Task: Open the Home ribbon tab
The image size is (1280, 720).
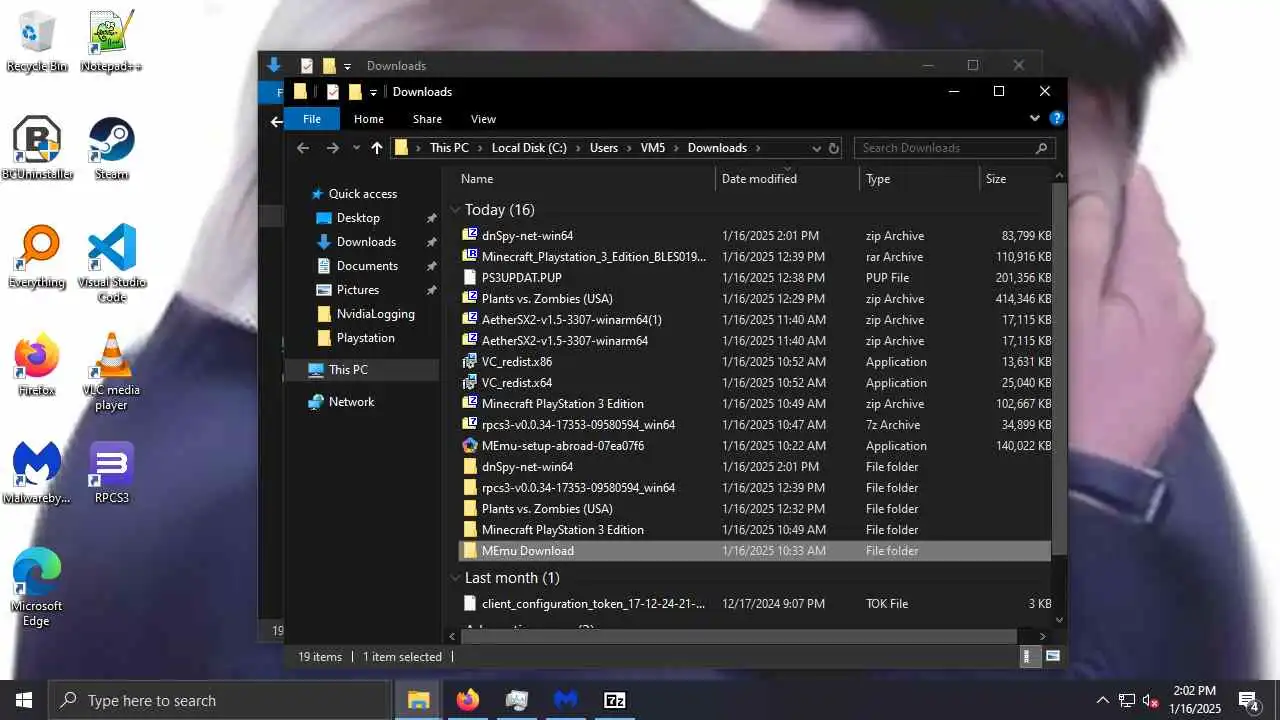Action: (x=369, y=119)
